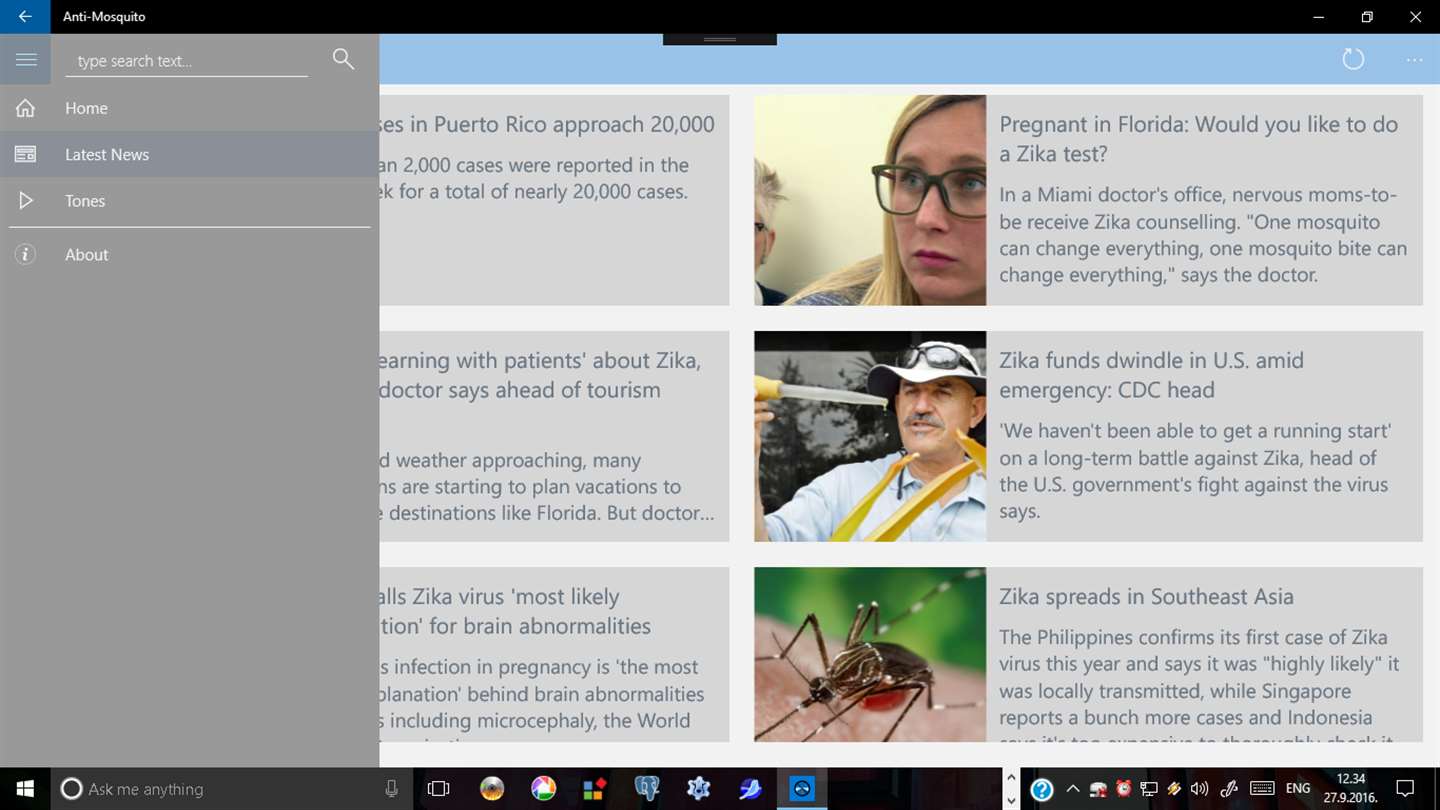Viewport: 1440px width, 810px height.
Task: Show hidden system tray icons
Action: (x=1072, y=789)
